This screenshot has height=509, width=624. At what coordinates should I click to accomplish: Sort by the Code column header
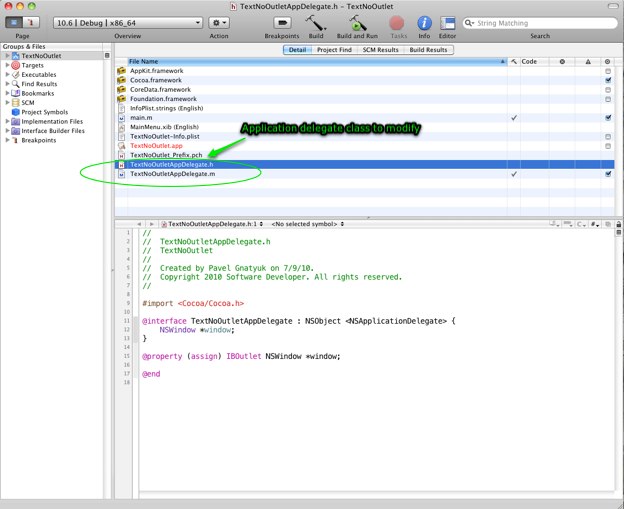pyautogui.click(x=534, y=61)
